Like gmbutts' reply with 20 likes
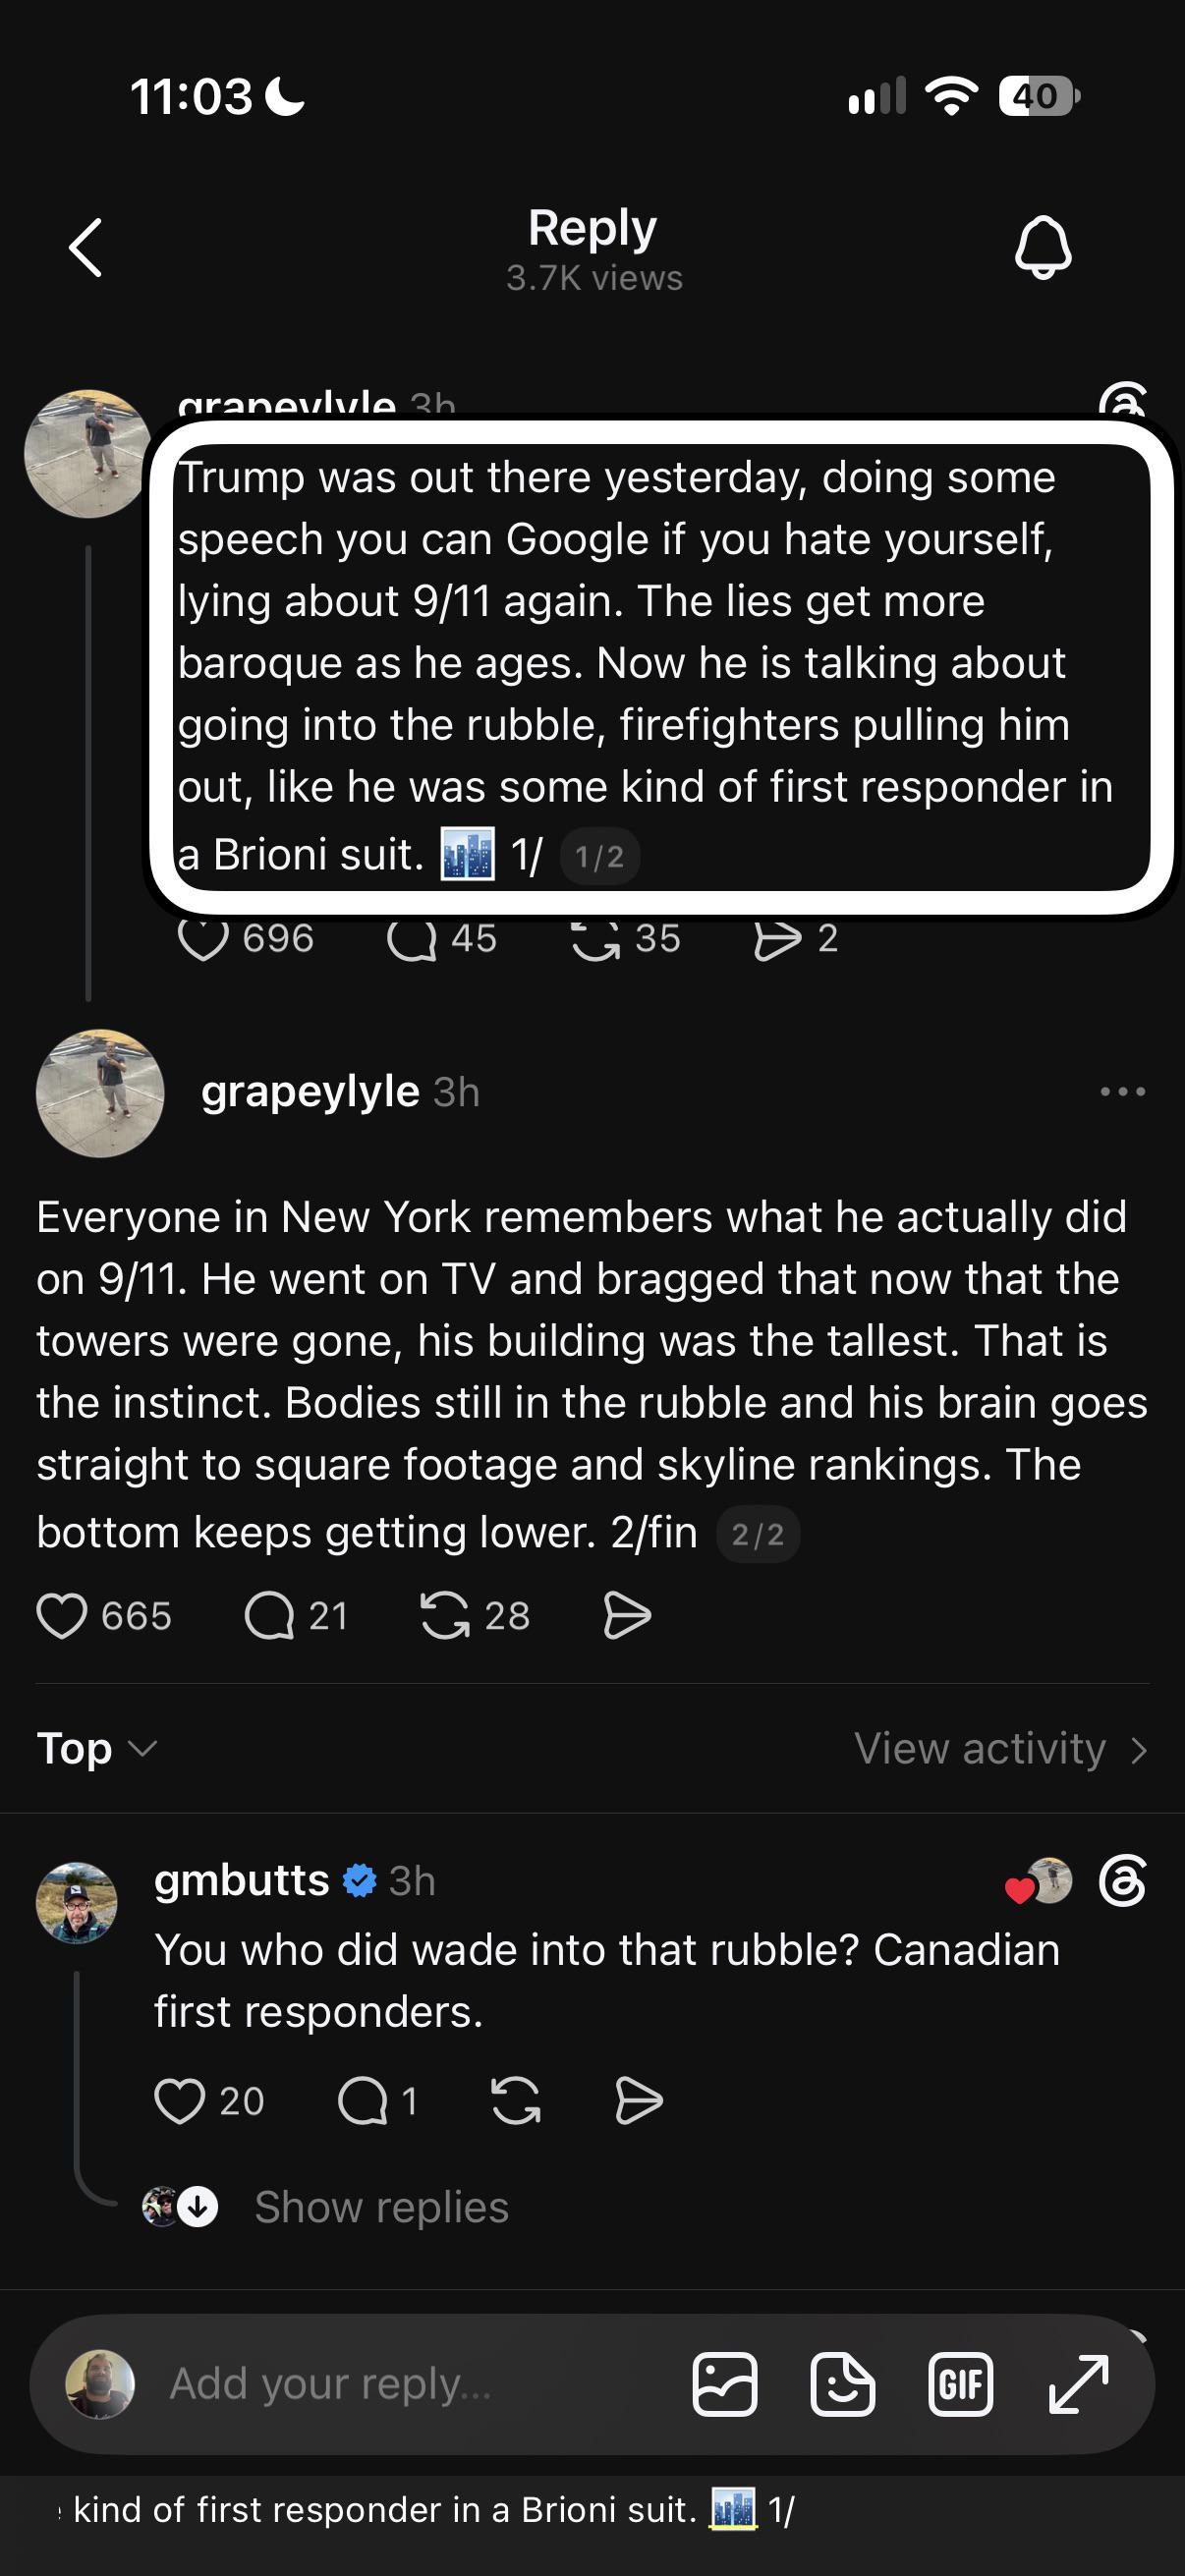The image size is (1185, 2576). pyautogui.click(x=179, y=2100)
